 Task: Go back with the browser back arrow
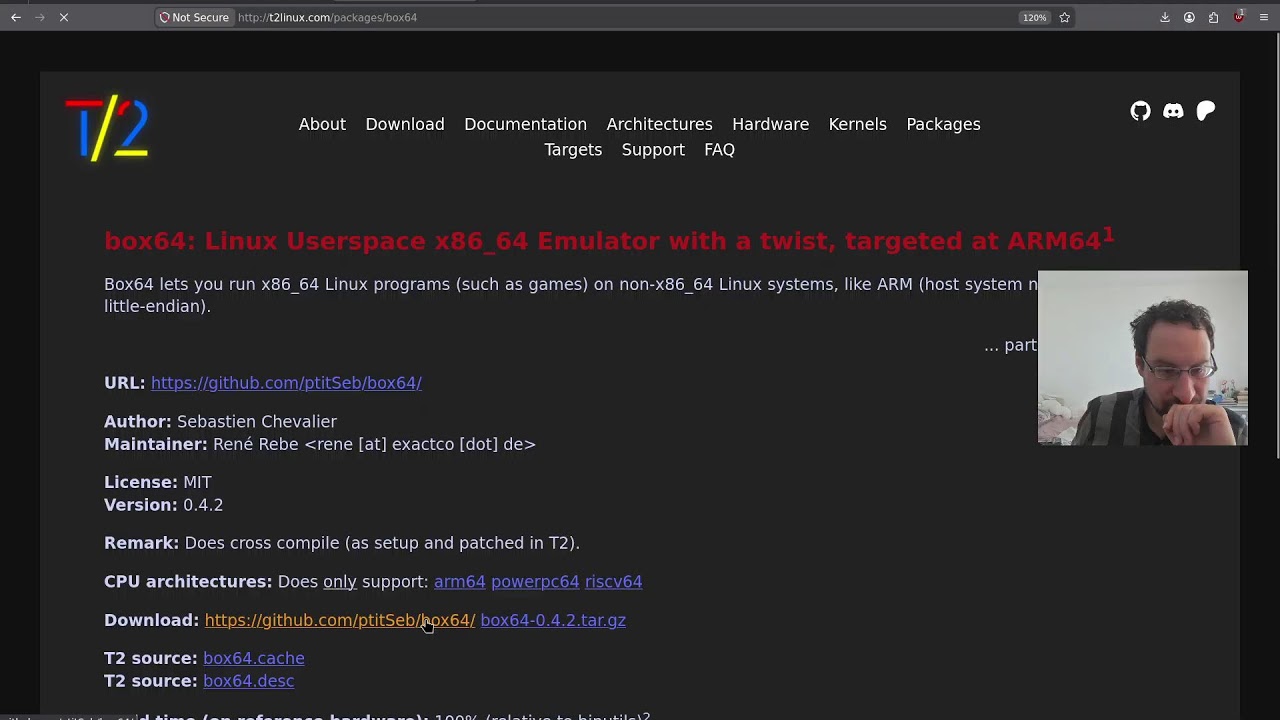click(16, 17)
